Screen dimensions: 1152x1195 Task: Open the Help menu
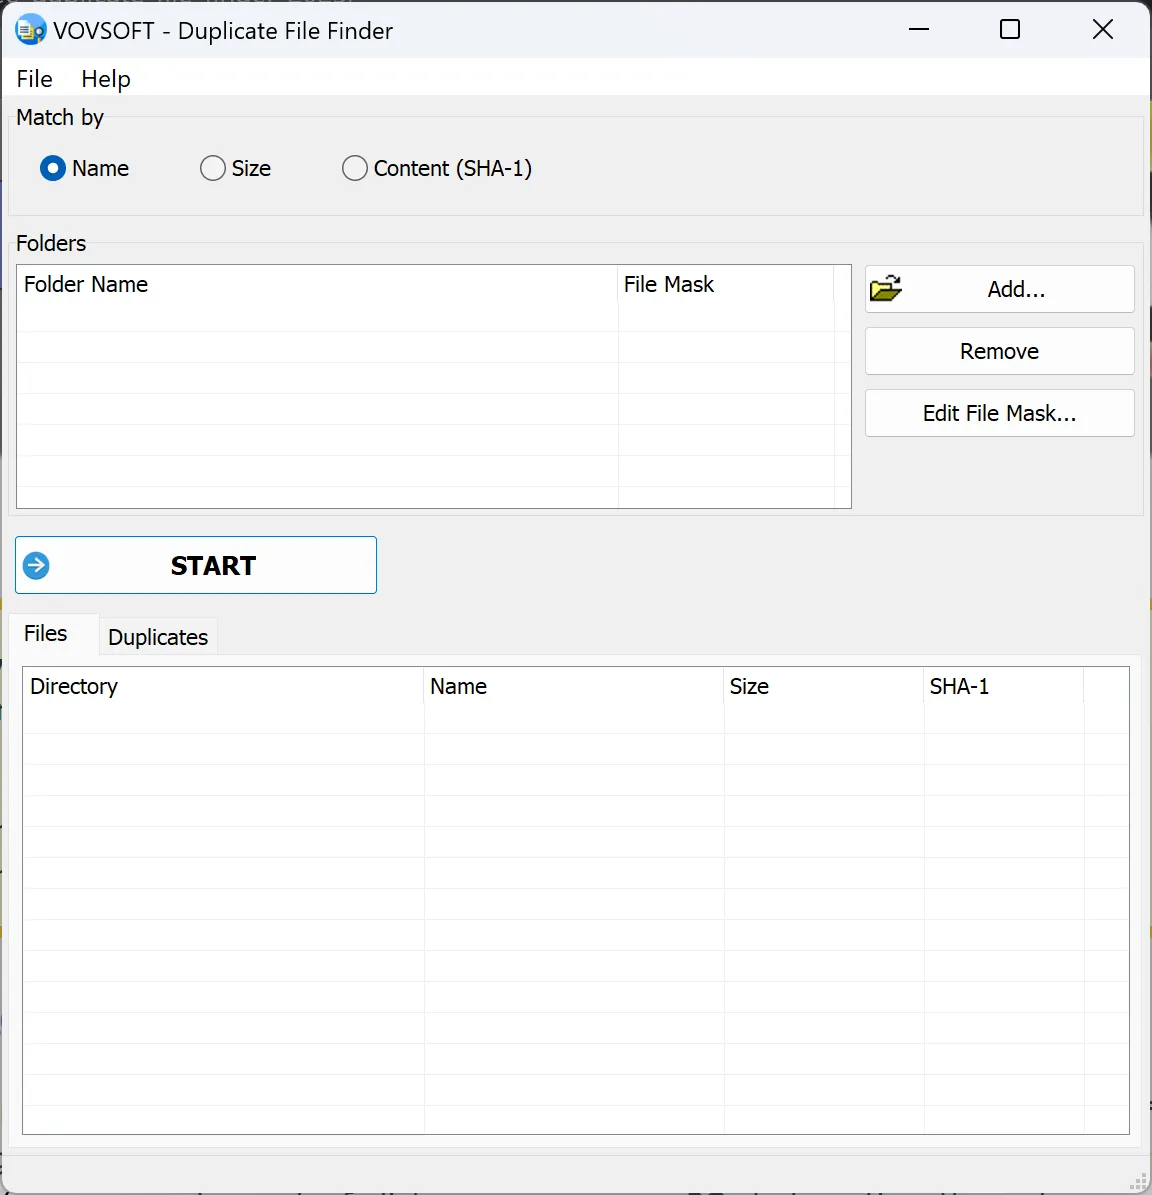(x=106, y=79)
